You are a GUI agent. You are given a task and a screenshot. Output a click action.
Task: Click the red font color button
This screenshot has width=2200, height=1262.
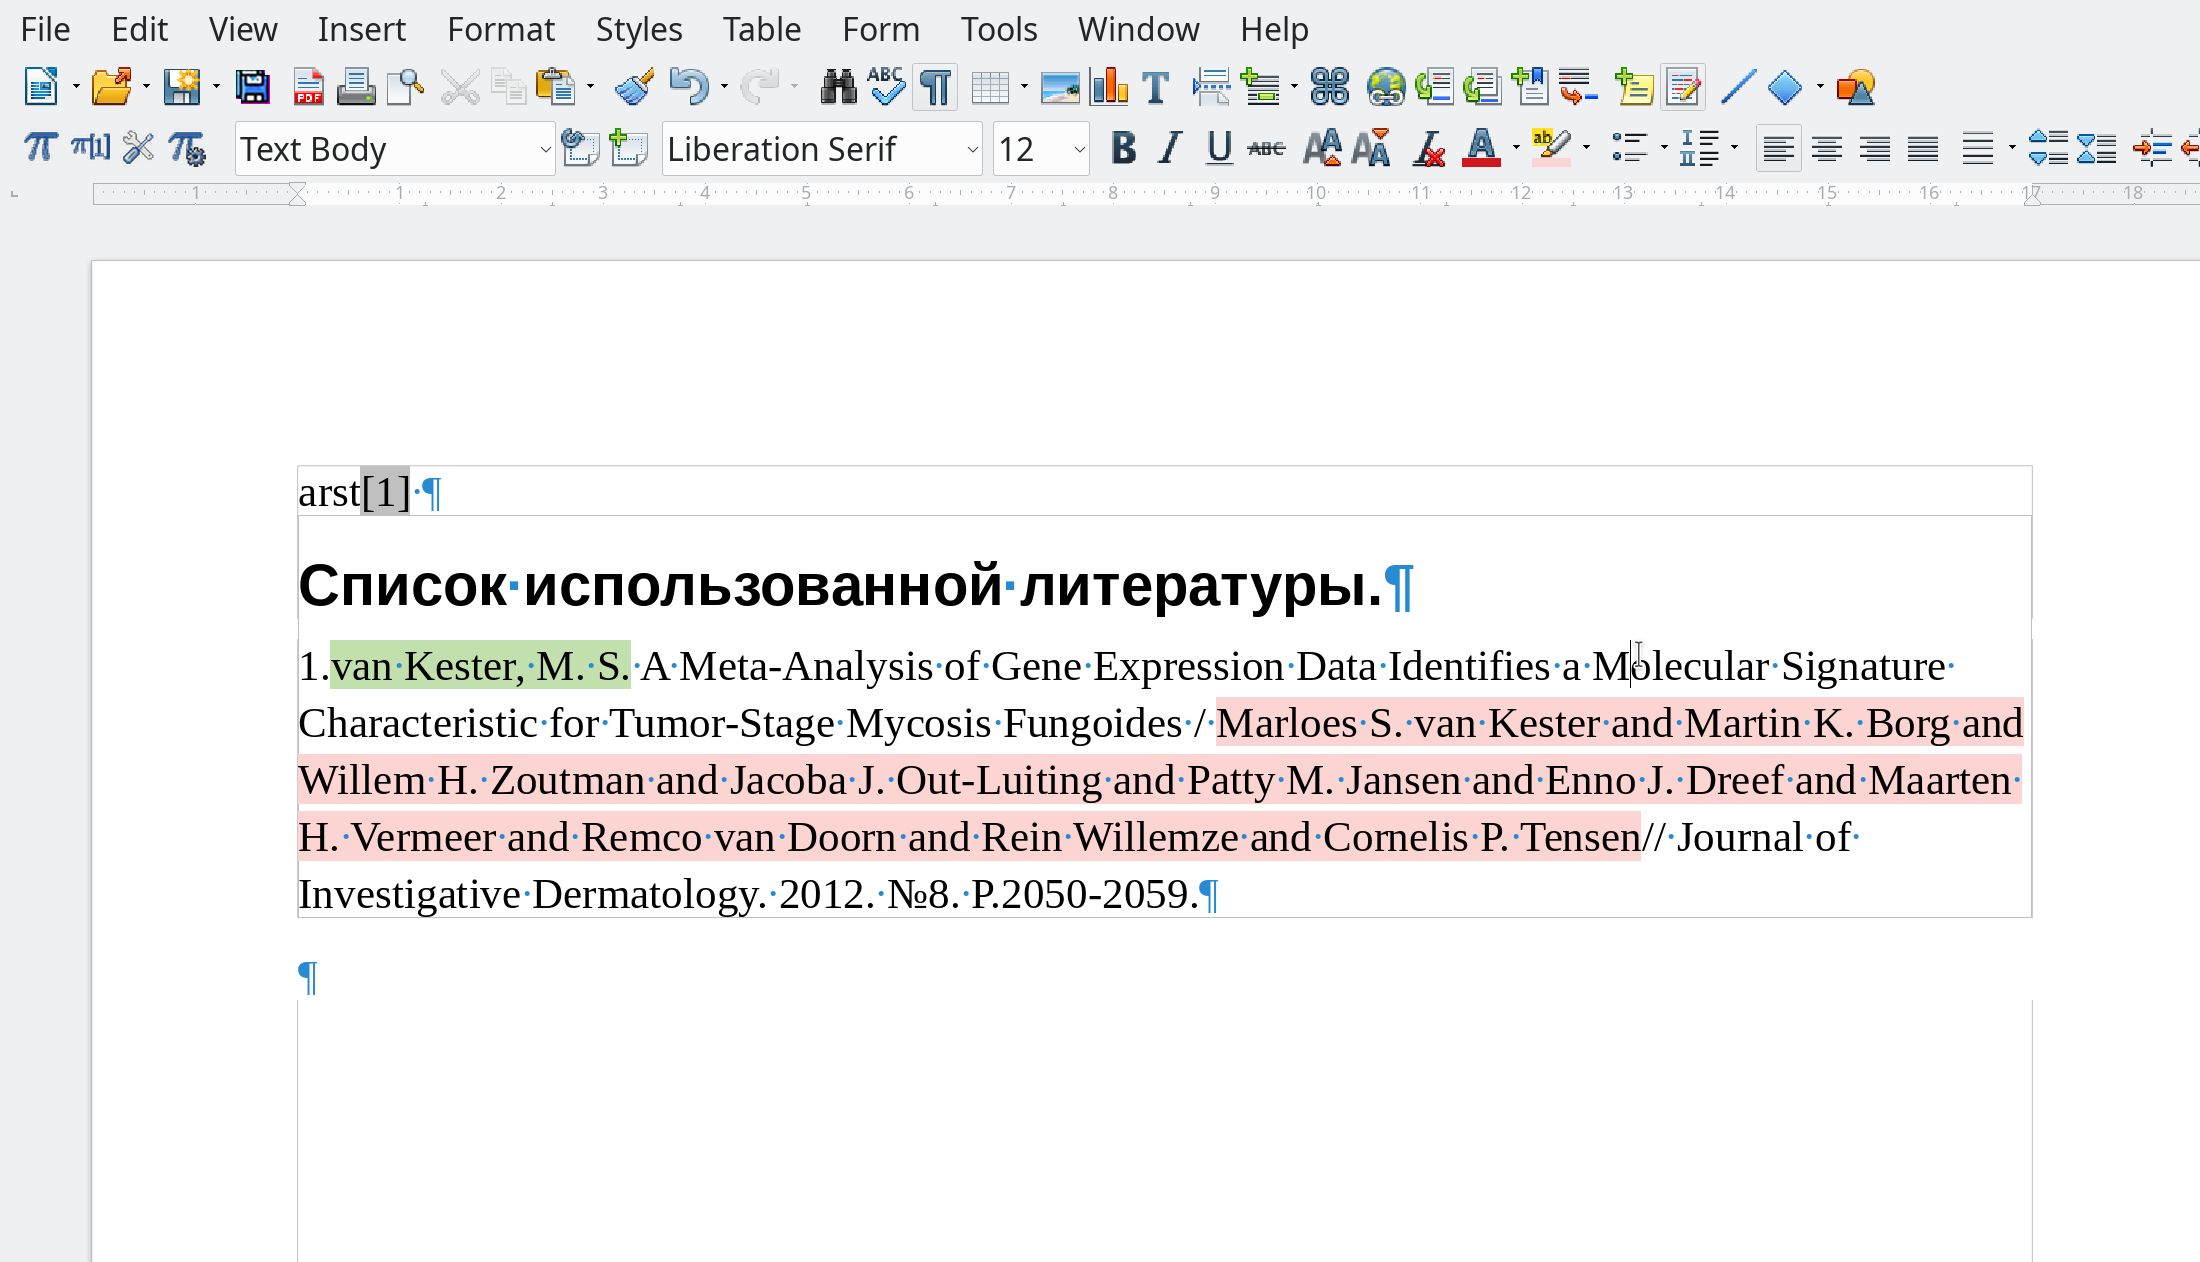click(1480, 149)
